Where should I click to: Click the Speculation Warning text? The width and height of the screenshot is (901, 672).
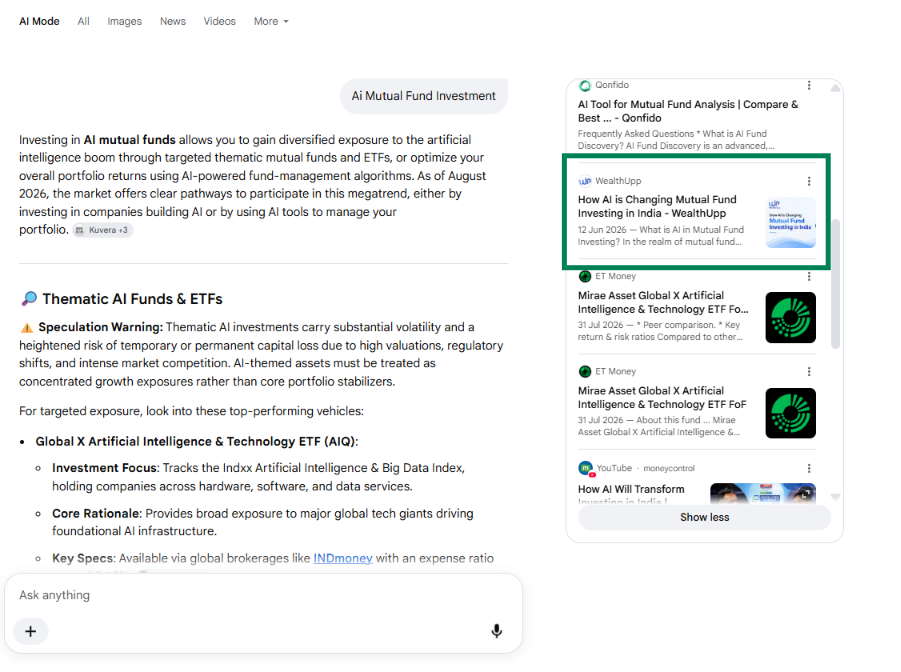point(101,327)
